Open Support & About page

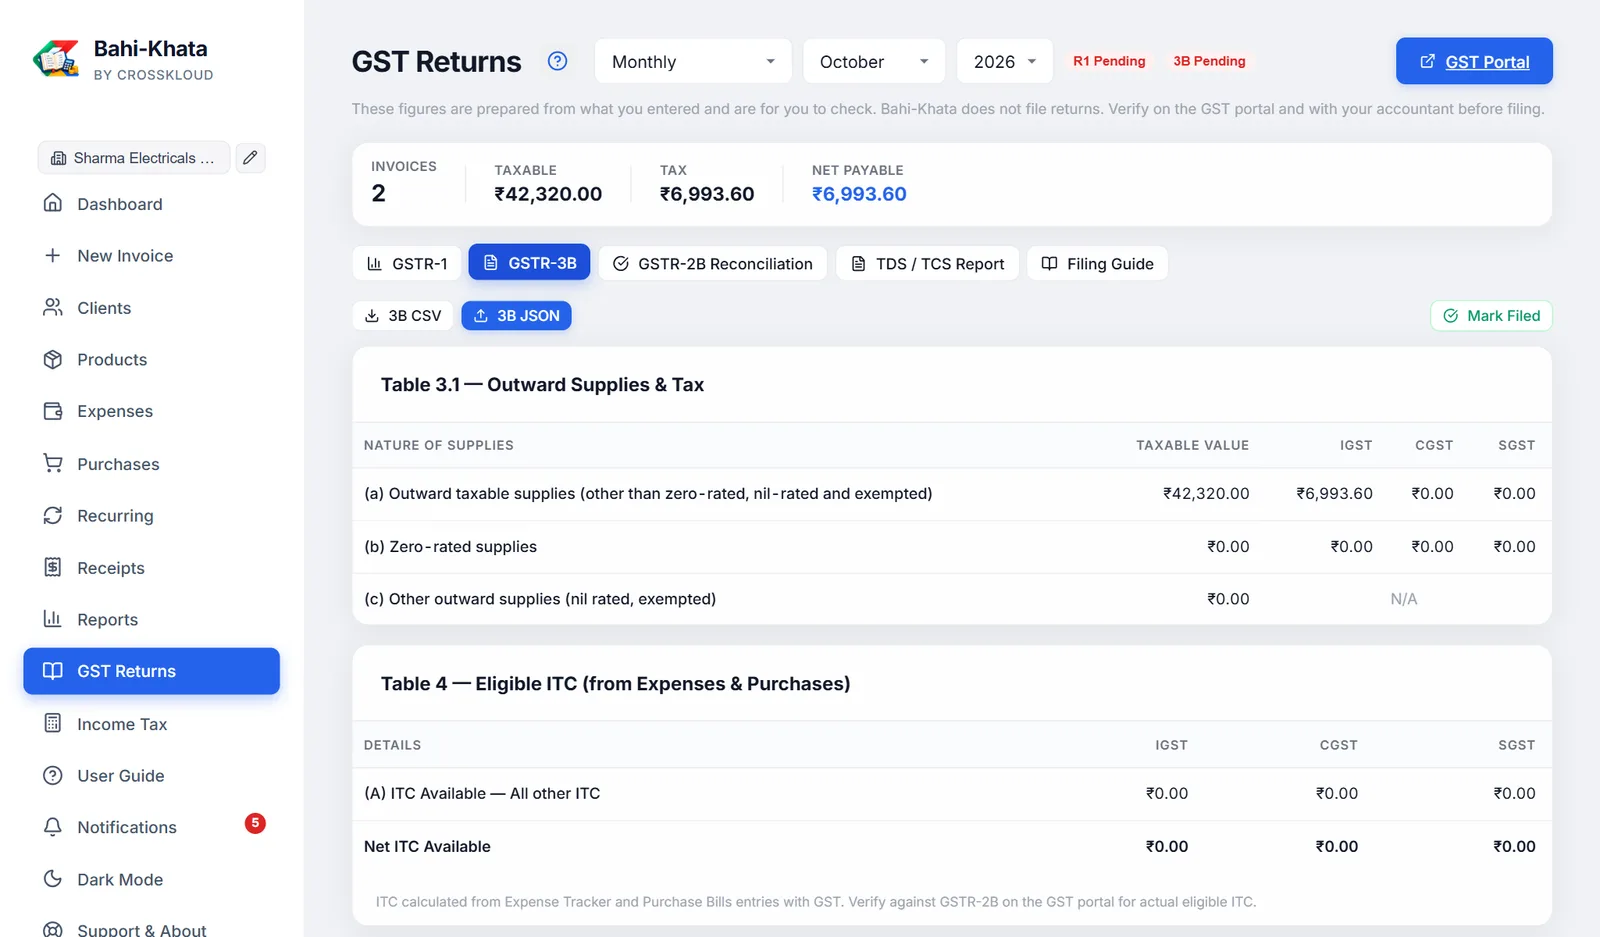coord(151,929)
